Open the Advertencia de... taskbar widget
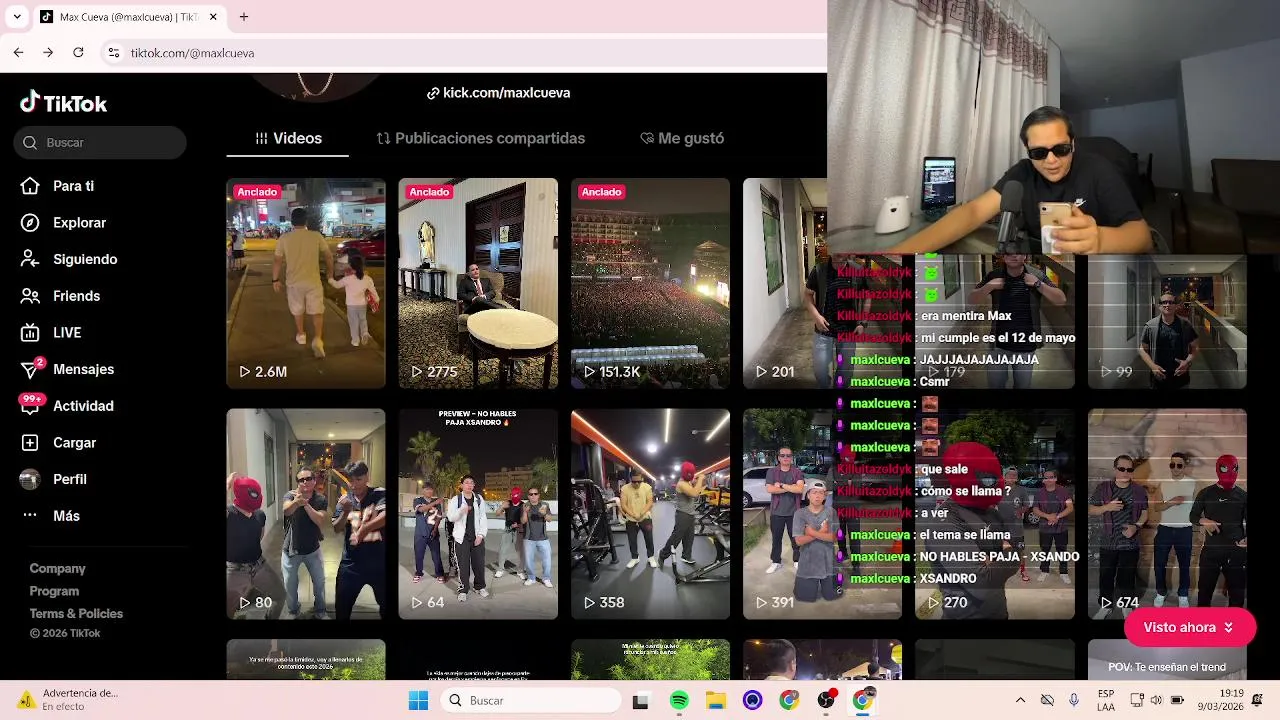Viewport: 1280px width, 720px height. click(x=68, y=700)
